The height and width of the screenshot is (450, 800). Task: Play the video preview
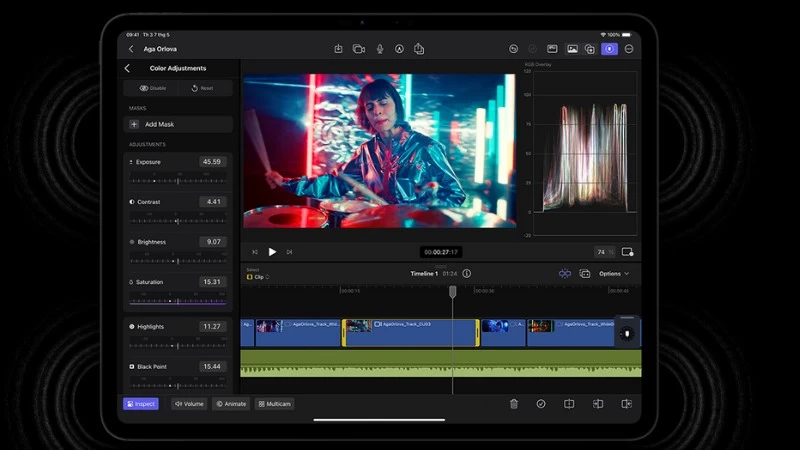272,252
